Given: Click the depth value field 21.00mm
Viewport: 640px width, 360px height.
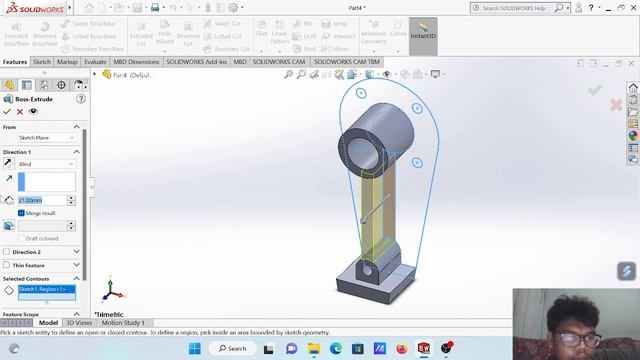Looking at the screenshot, I should pyautogui.click(x=42, y=200).
